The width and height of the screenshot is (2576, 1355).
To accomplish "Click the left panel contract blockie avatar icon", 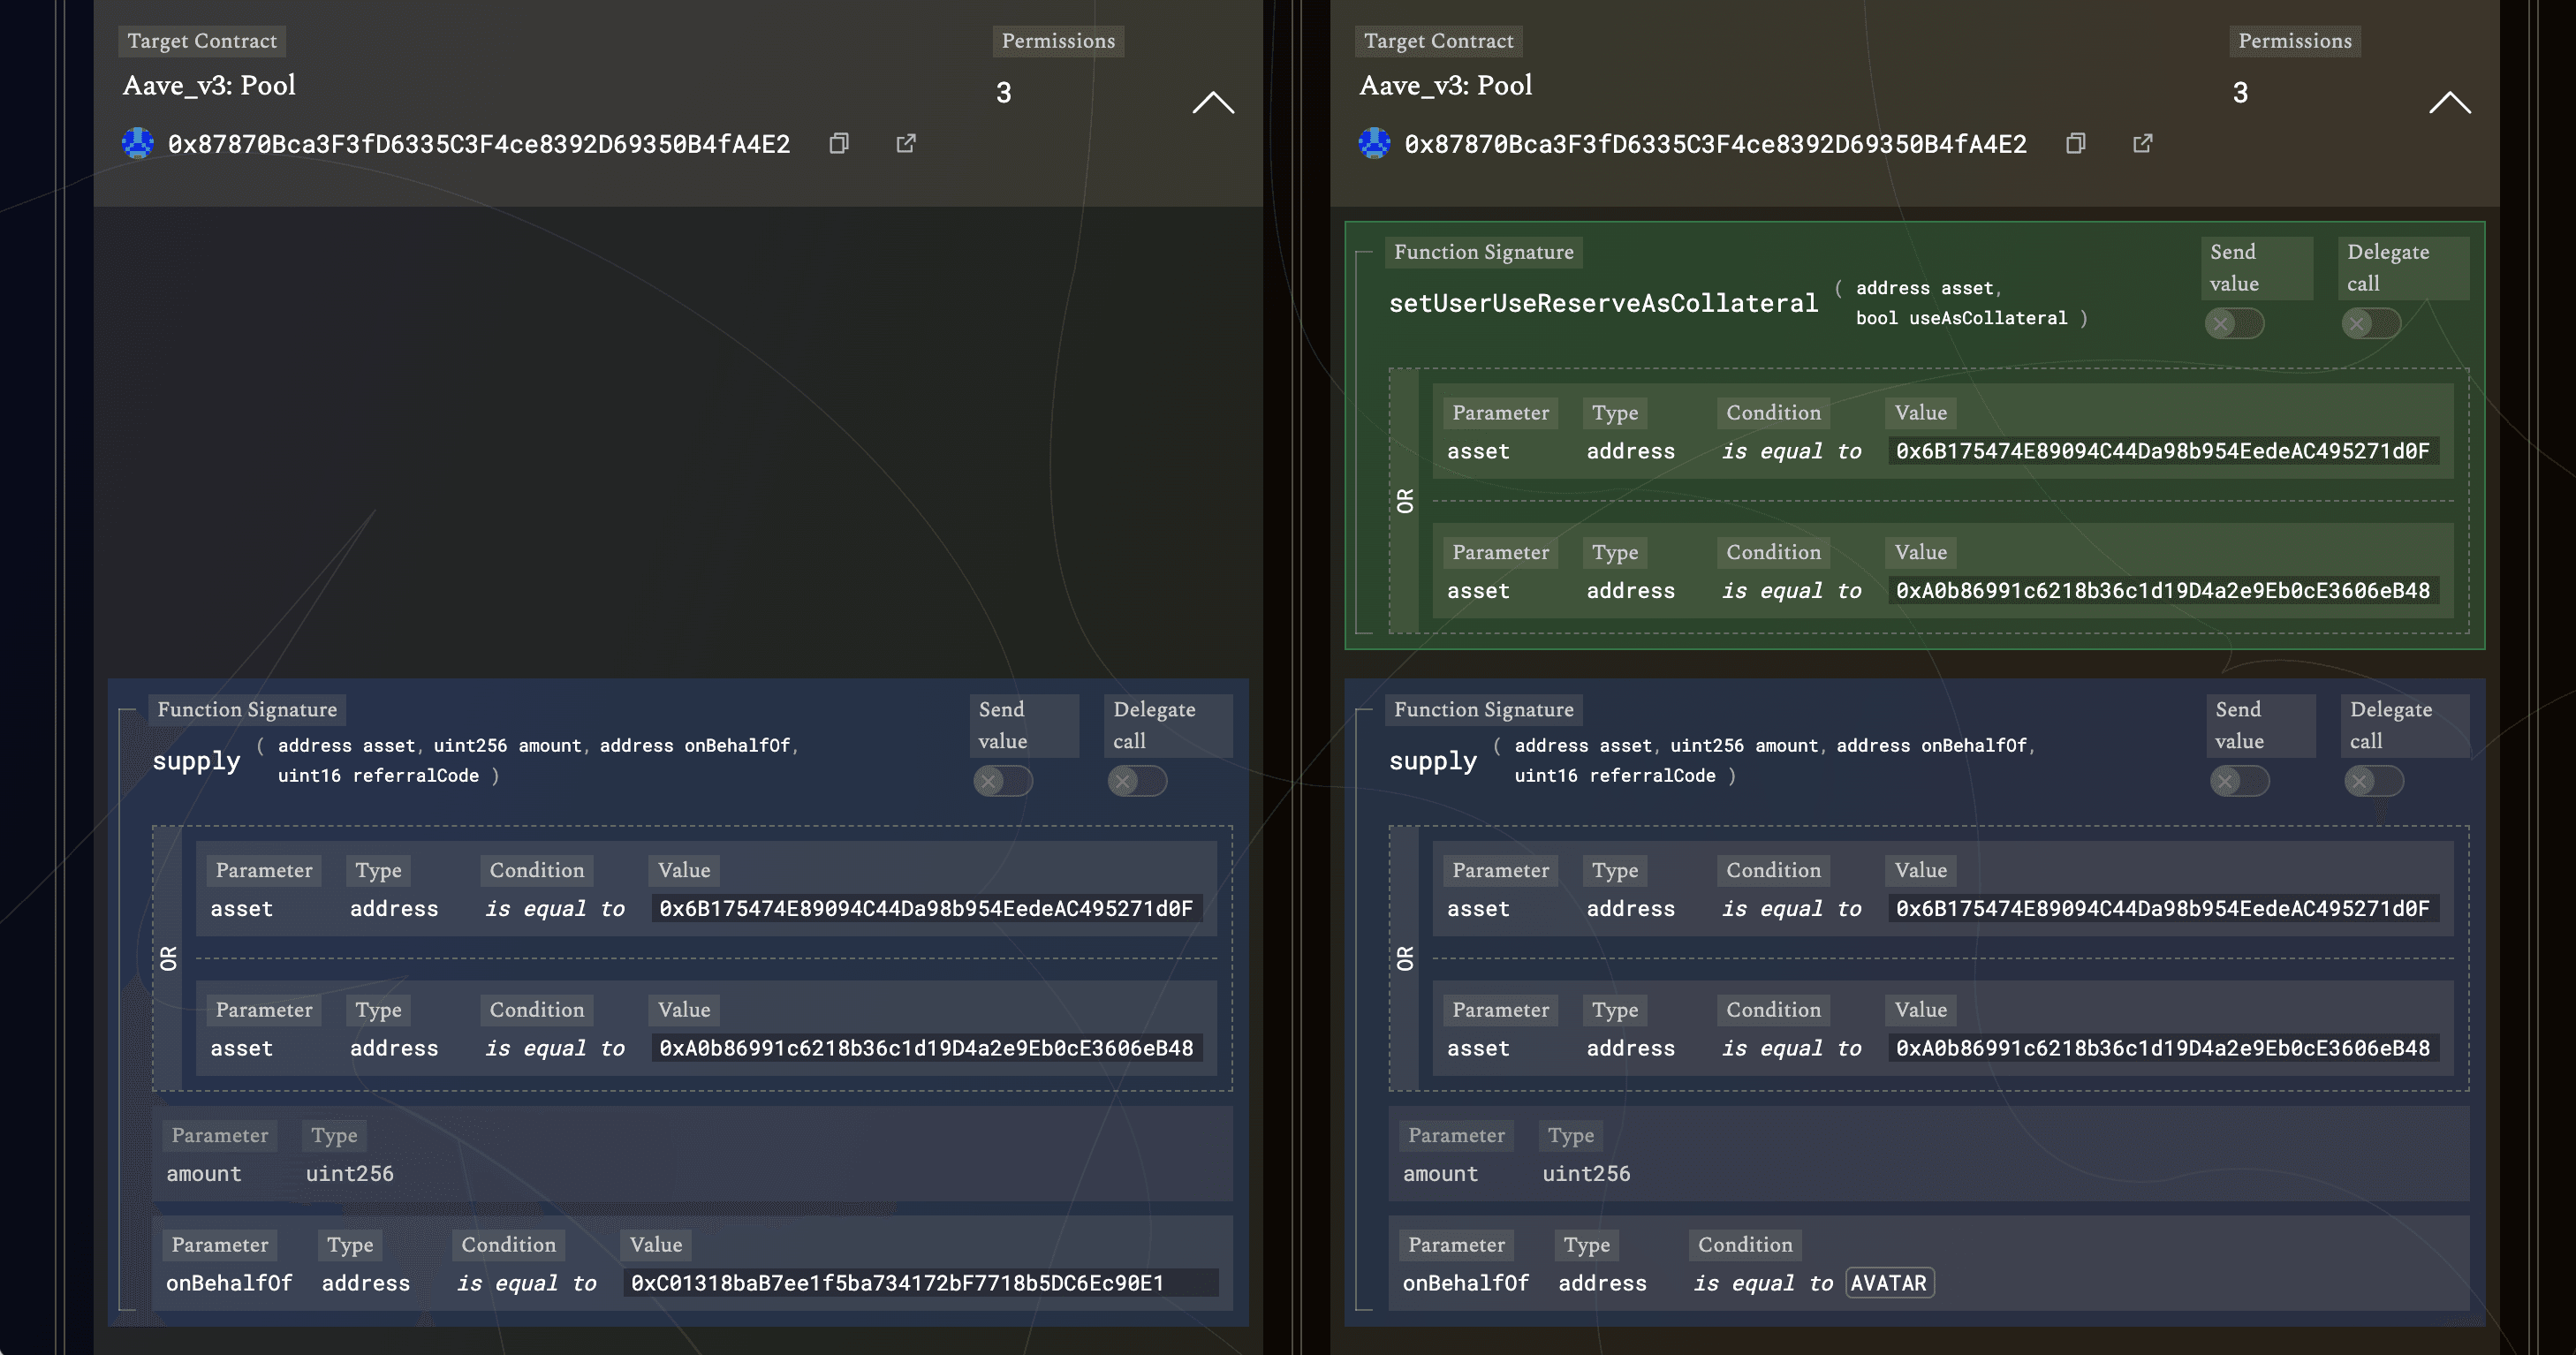I will [138, 143].
